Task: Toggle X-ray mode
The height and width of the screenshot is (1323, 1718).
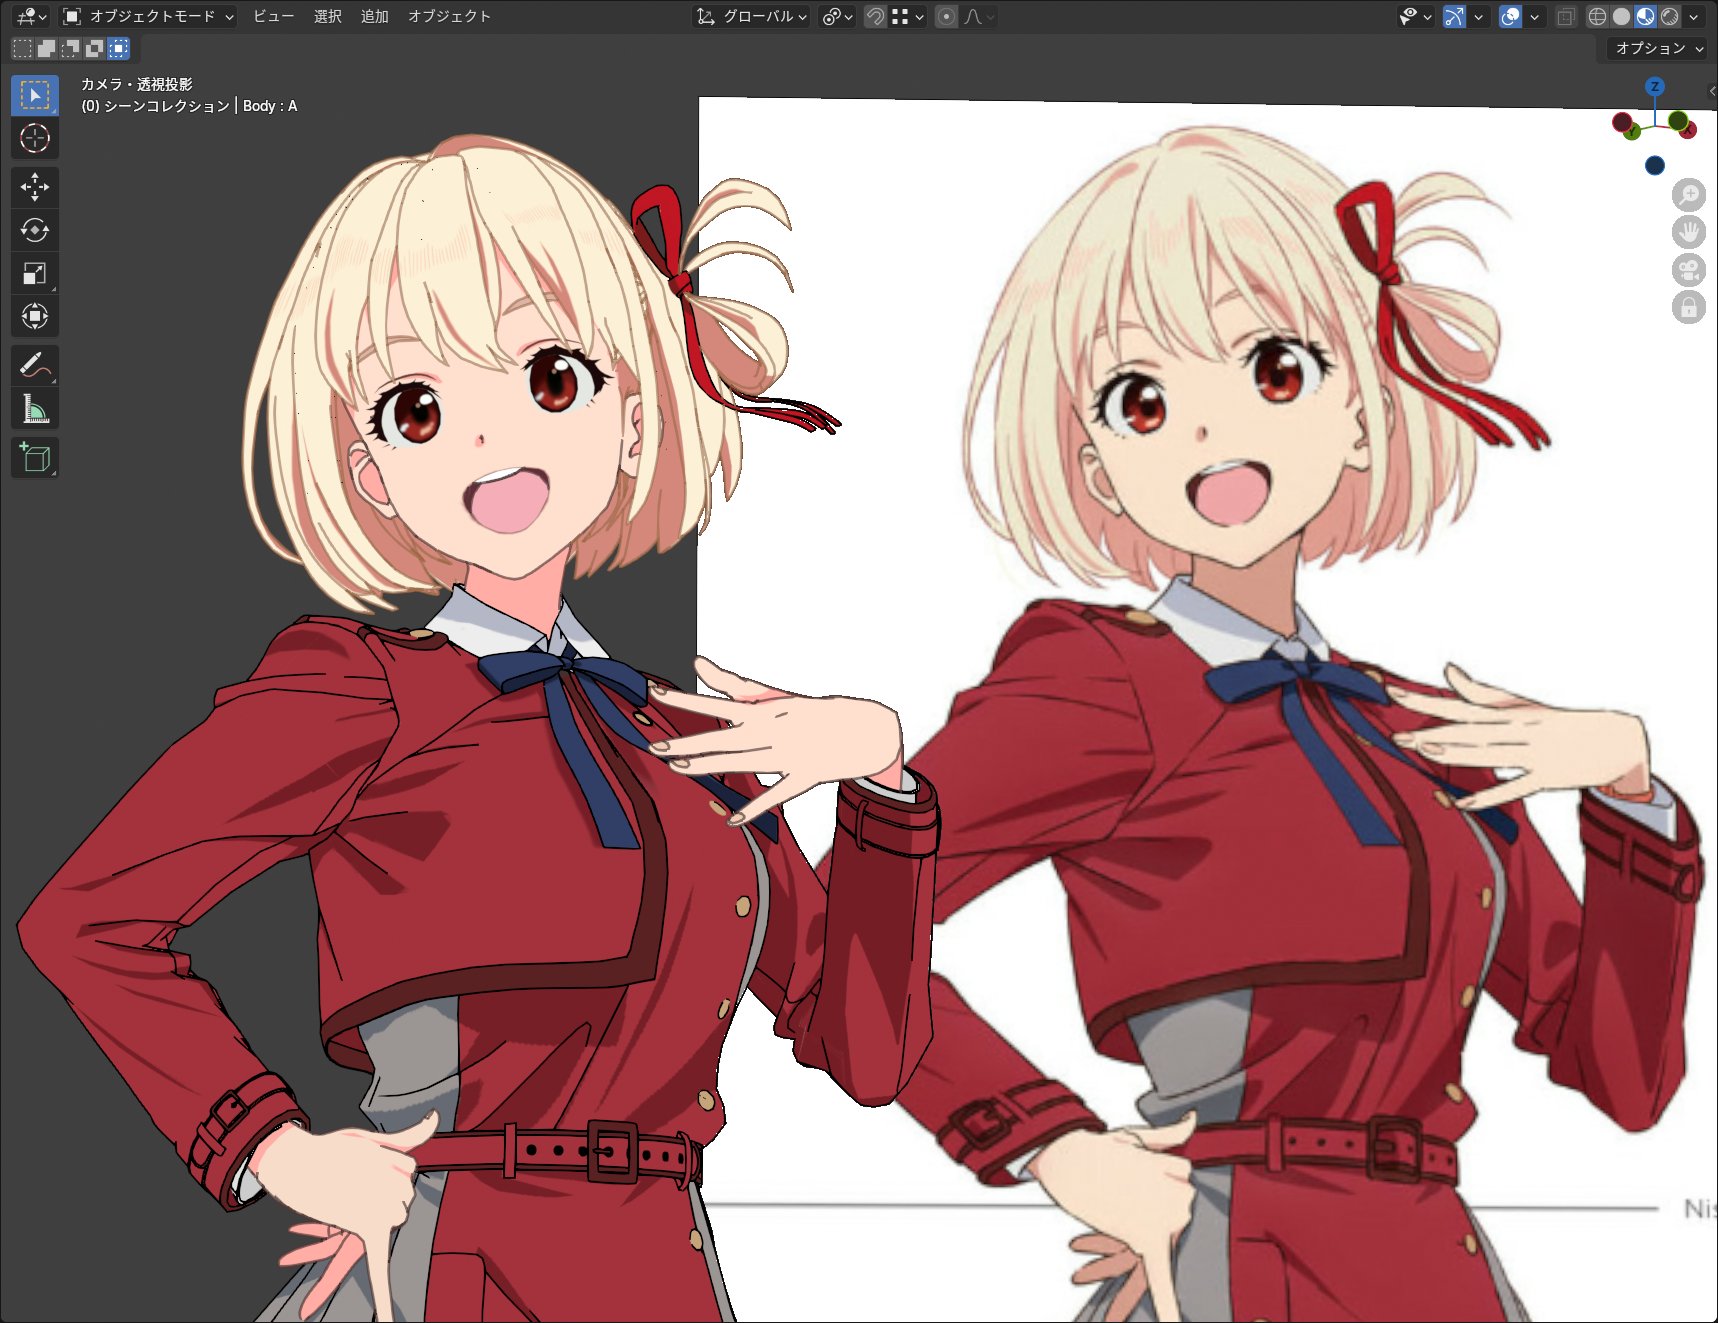Action: 1566,16
